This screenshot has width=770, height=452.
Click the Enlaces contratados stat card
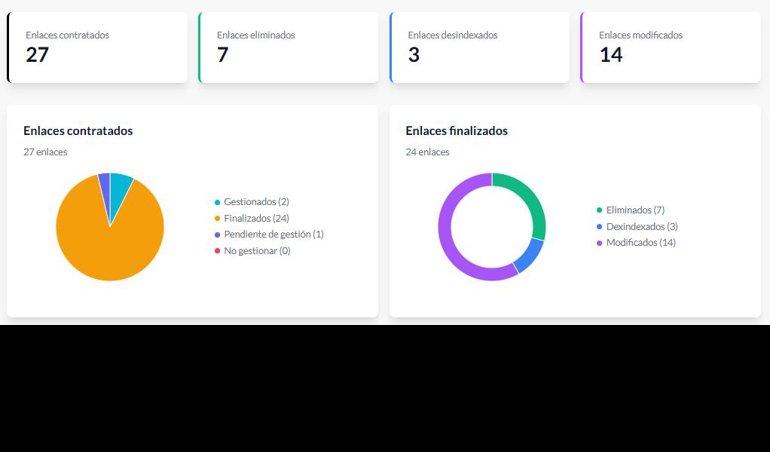point(97,47)
